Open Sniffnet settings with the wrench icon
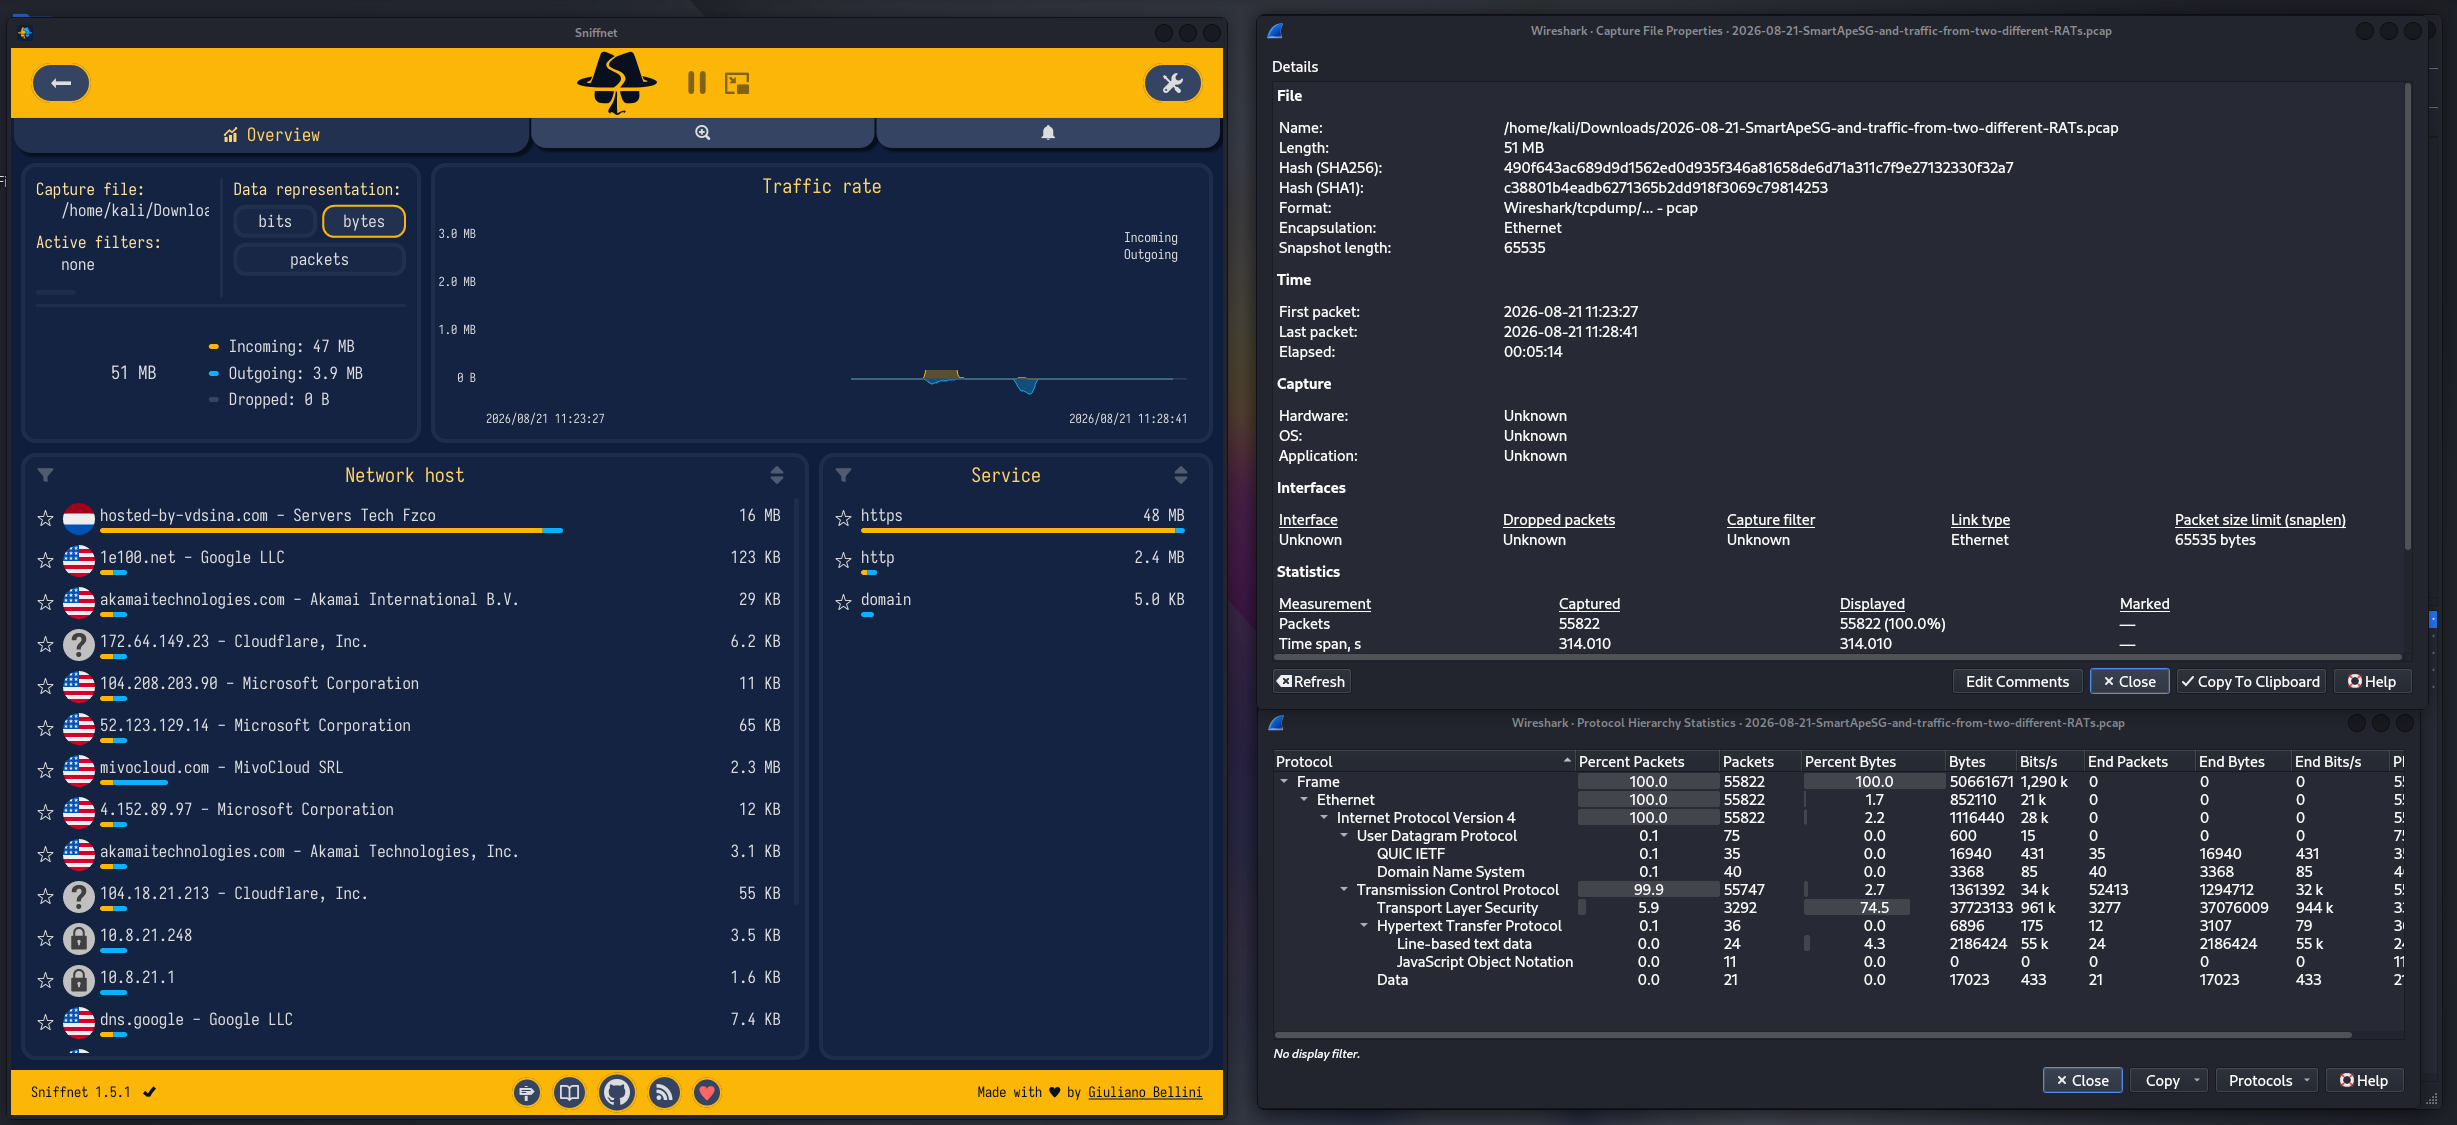 point(1172,83)
